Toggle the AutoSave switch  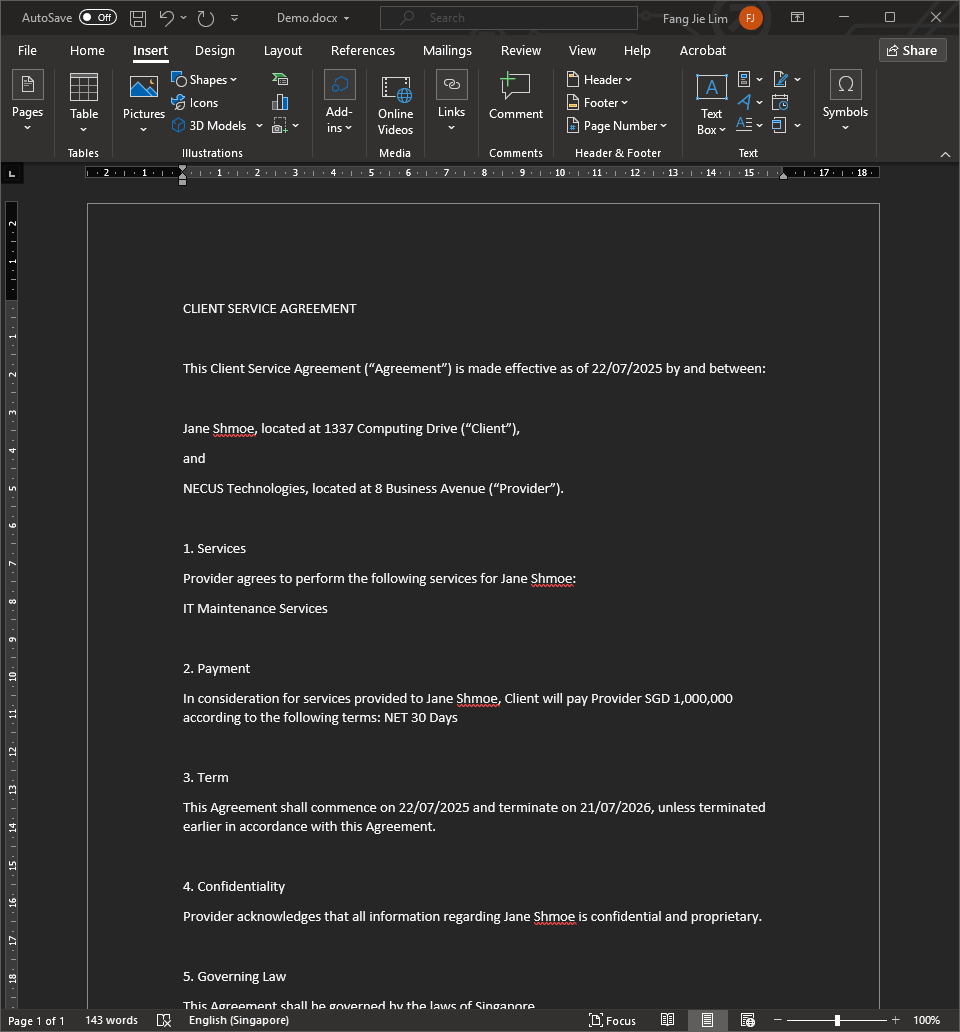pos(98,18)
